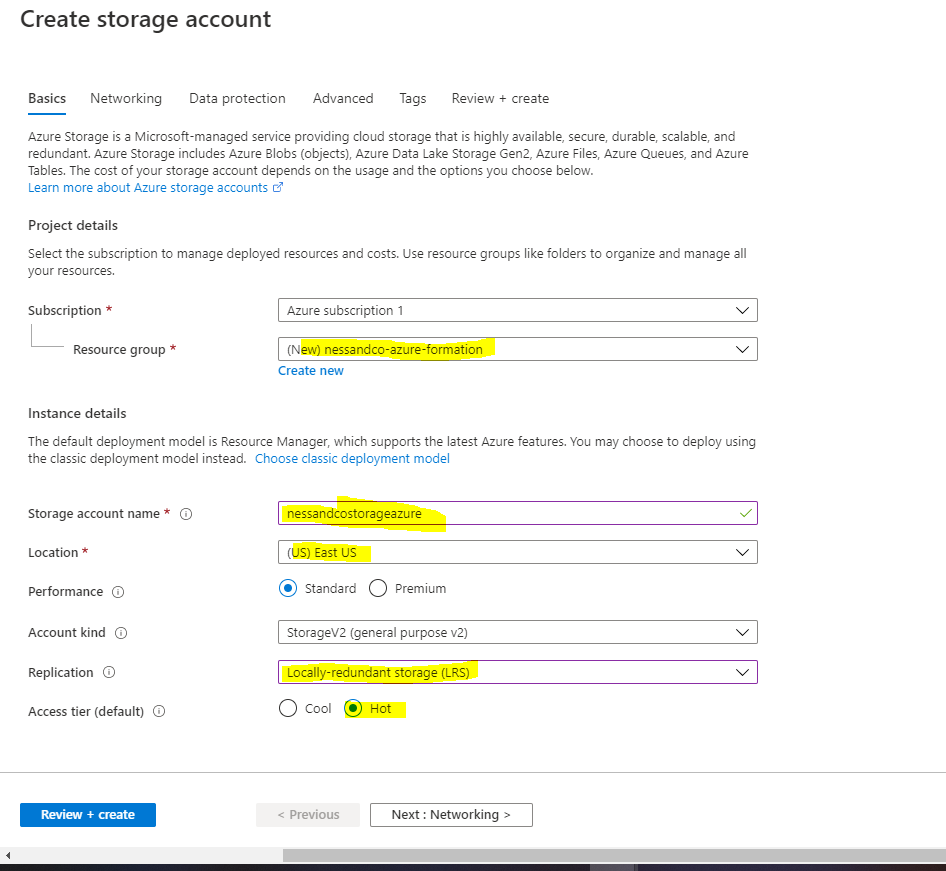Click Create new resource group link
This screenshot has height=871, width=946.
[311, 370]
